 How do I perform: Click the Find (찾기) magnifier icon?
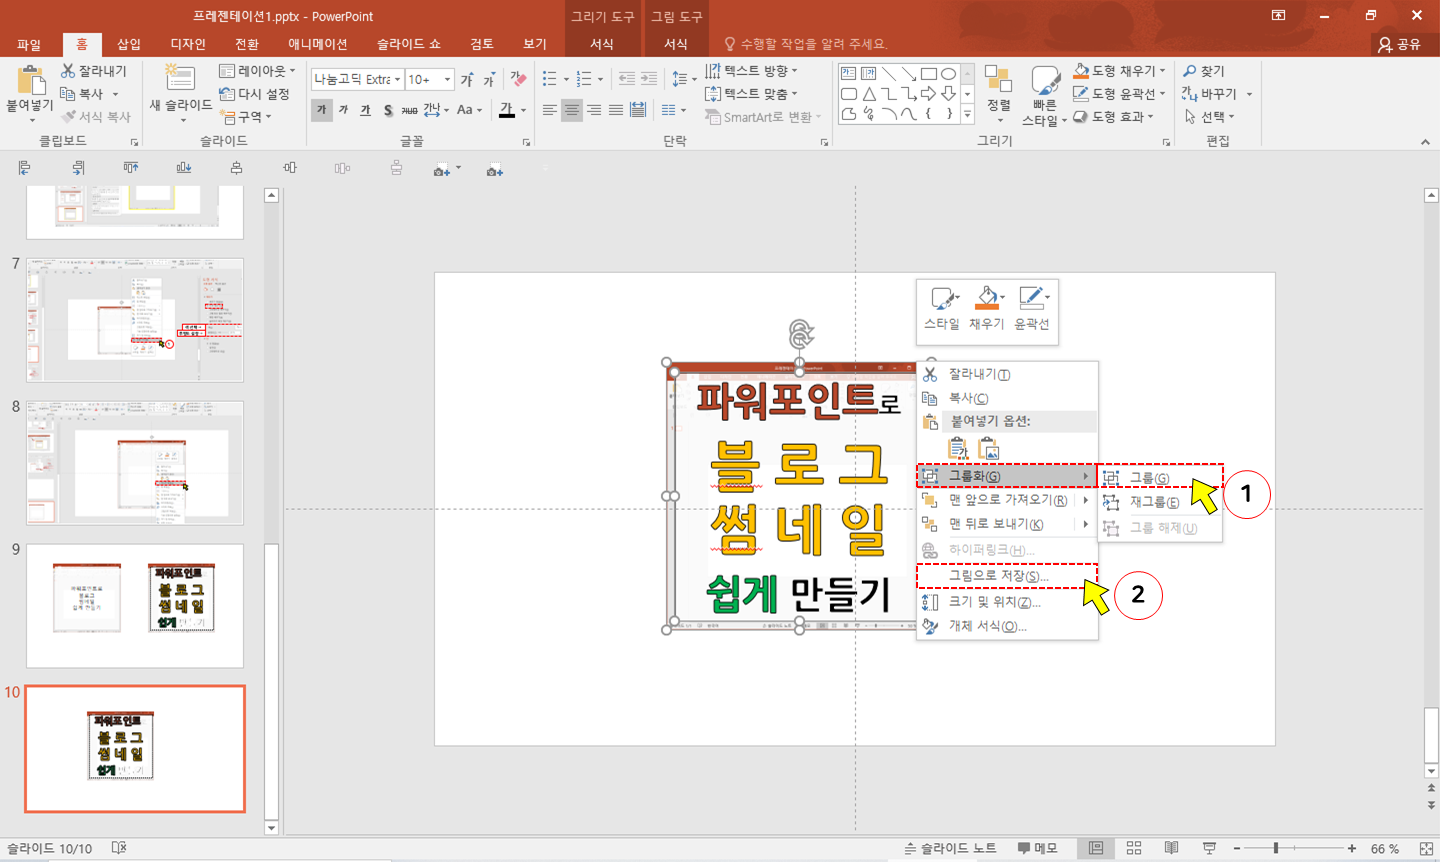1190,71
